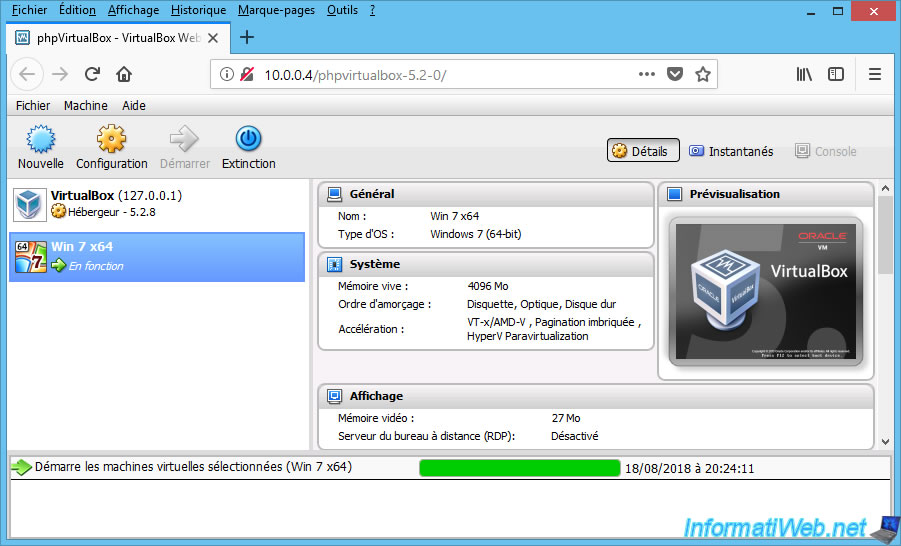
Task: Click the task status arrow icon
Action: pyautogui.click(x=22, y=467)
